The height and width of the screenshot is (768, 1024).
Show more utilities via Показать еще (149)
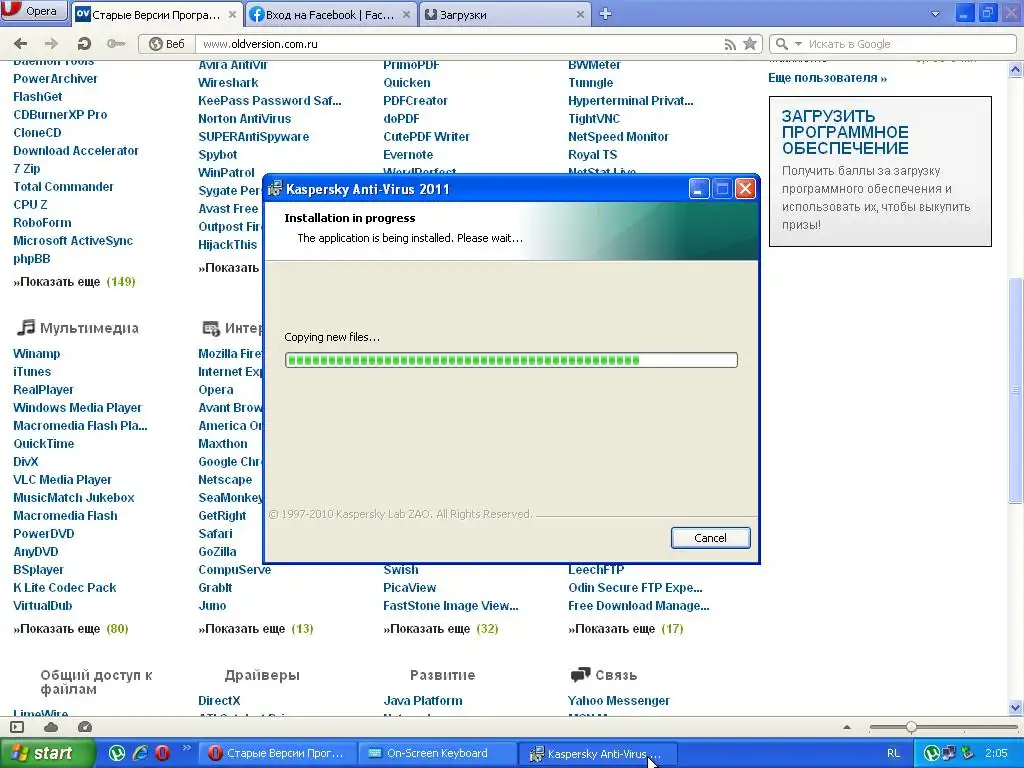point(74,281)
